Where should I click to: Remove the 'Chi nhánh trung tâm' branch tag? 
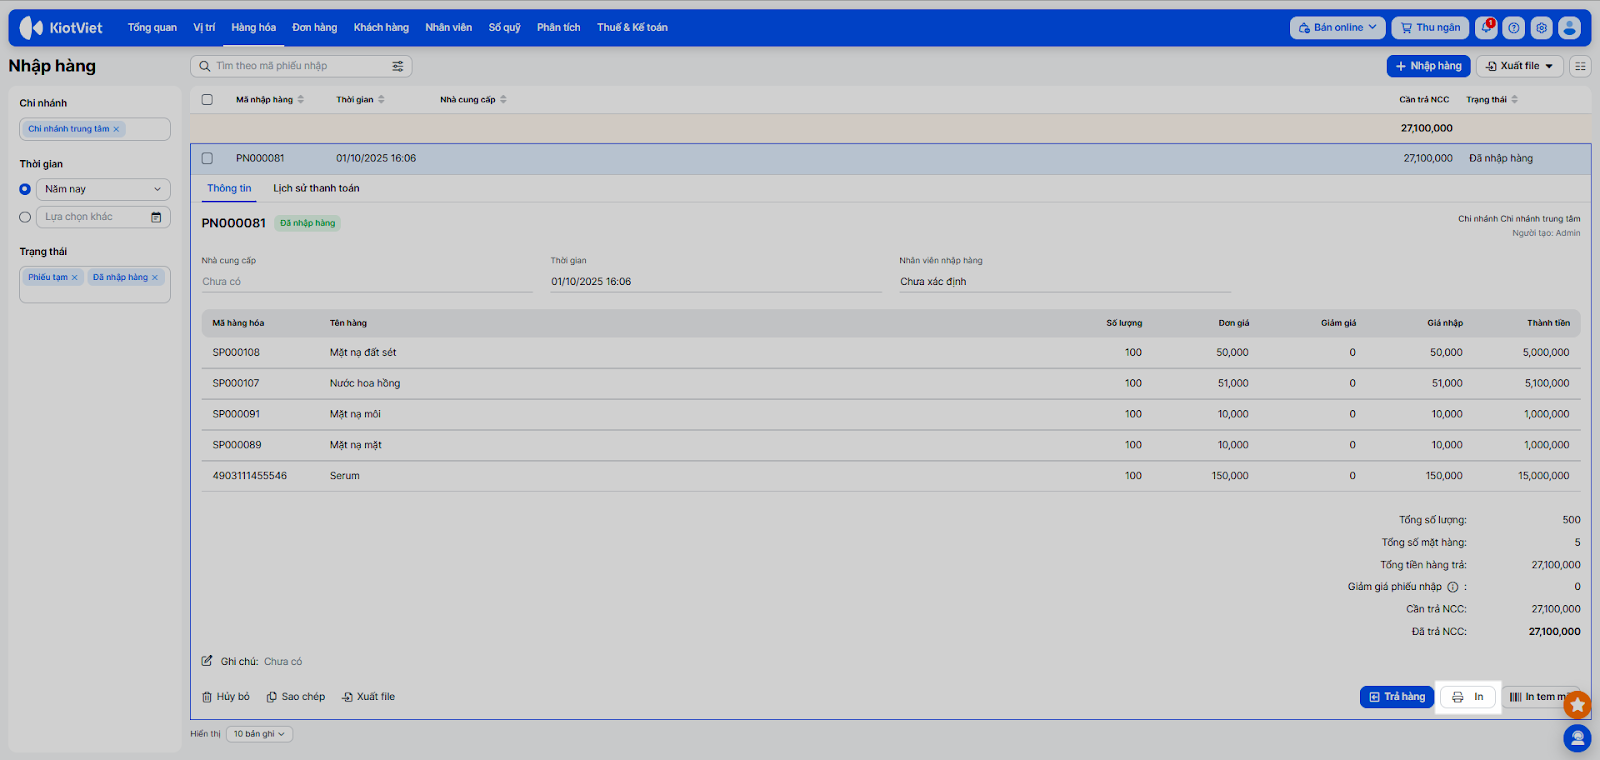tap(116, 129)
